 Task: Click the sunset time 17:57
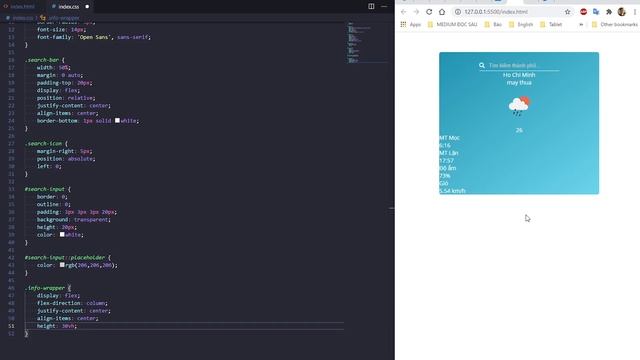(446, 160)
